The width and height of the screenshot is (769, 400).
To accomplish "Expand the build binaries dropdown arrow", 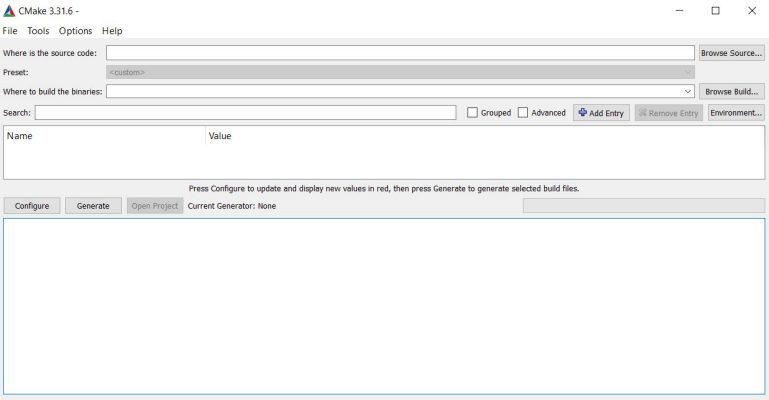I will 688,92.
